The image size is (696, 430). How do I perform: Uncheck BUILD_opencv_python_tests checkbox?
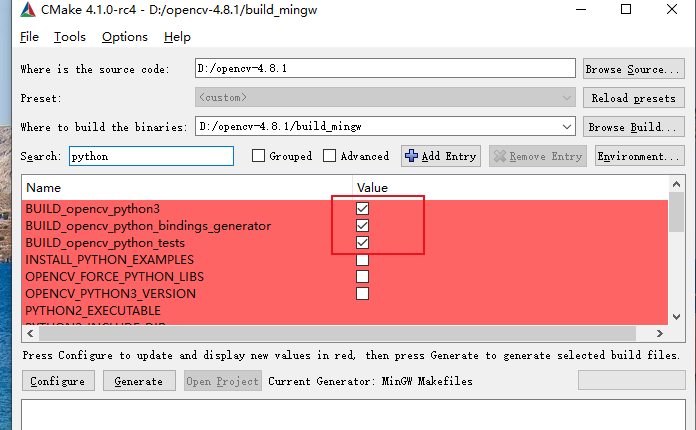(362, 242)
